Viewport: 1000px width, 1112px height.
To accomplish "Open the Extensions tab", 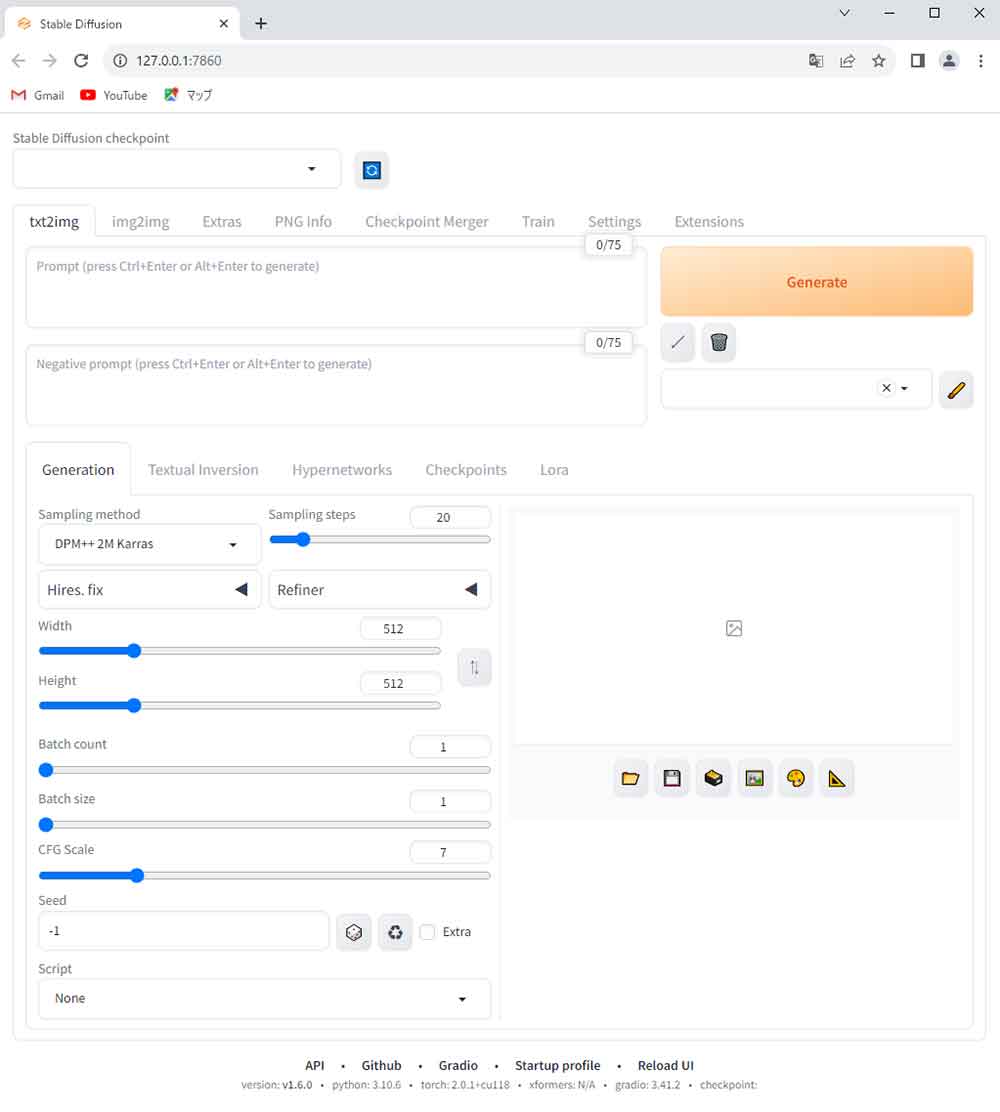I will tap(709, 222).
